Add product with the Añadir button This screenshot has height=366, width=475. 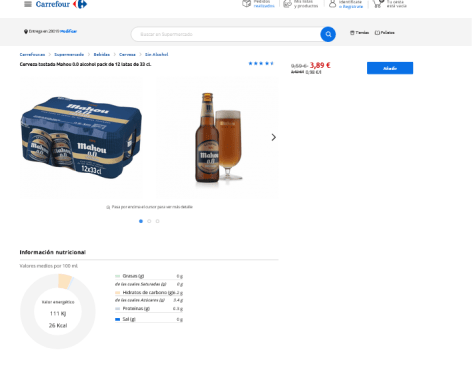click(x=390, y=68)
